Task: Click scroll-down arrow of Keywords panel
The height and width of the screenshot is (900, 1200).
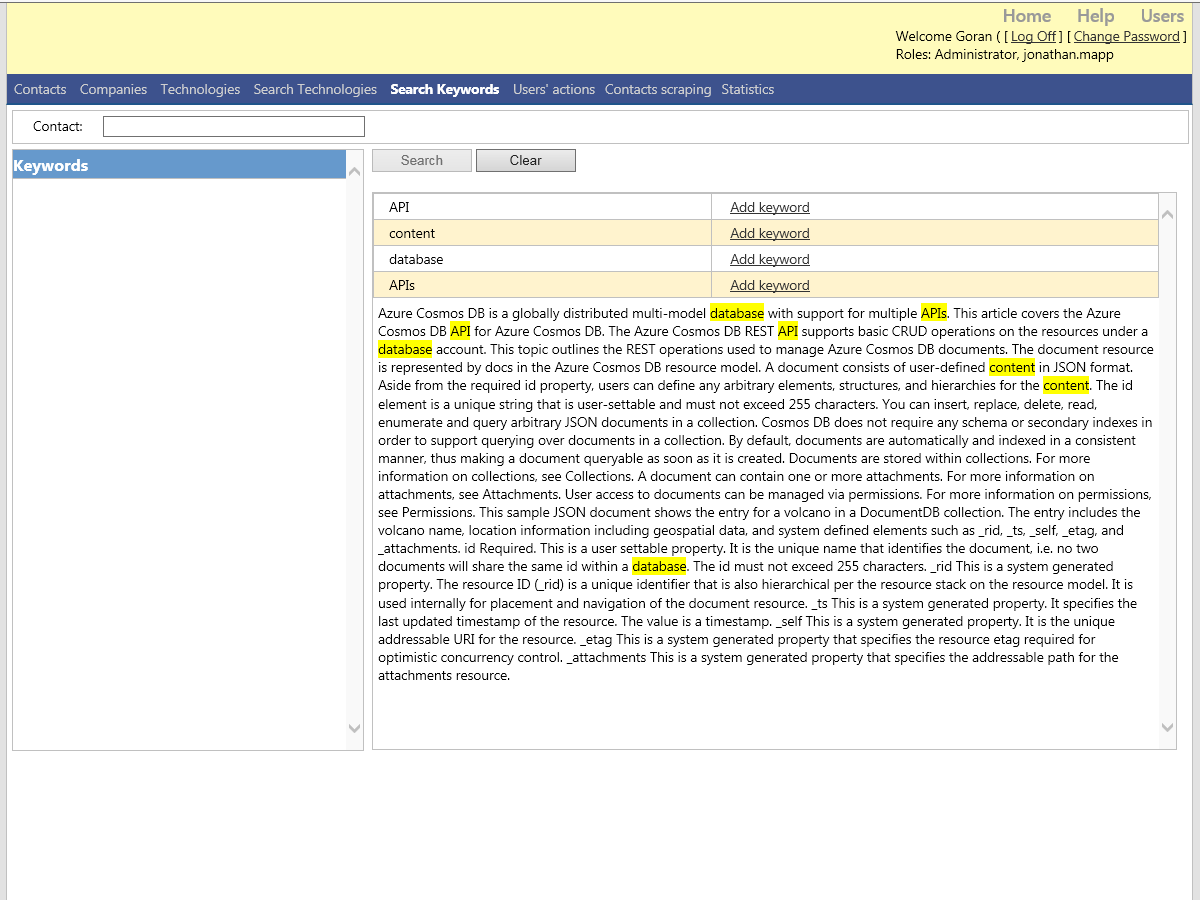Action: click(x=354, y=728)
